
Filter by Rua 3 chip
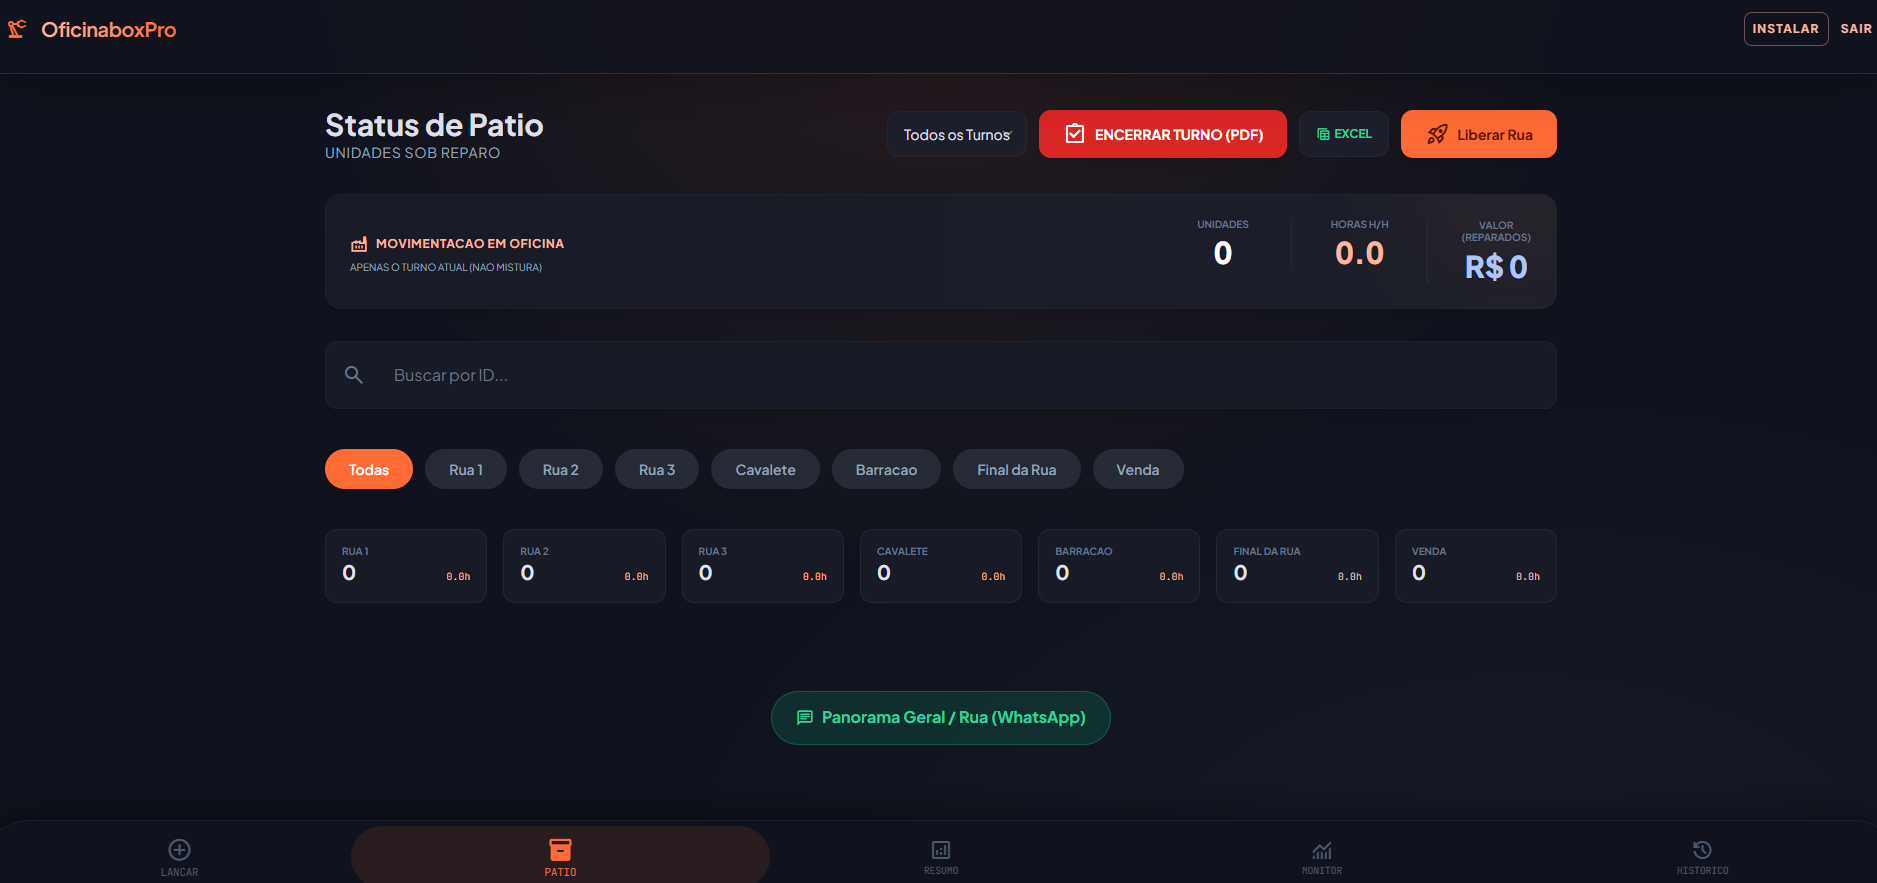657,469
